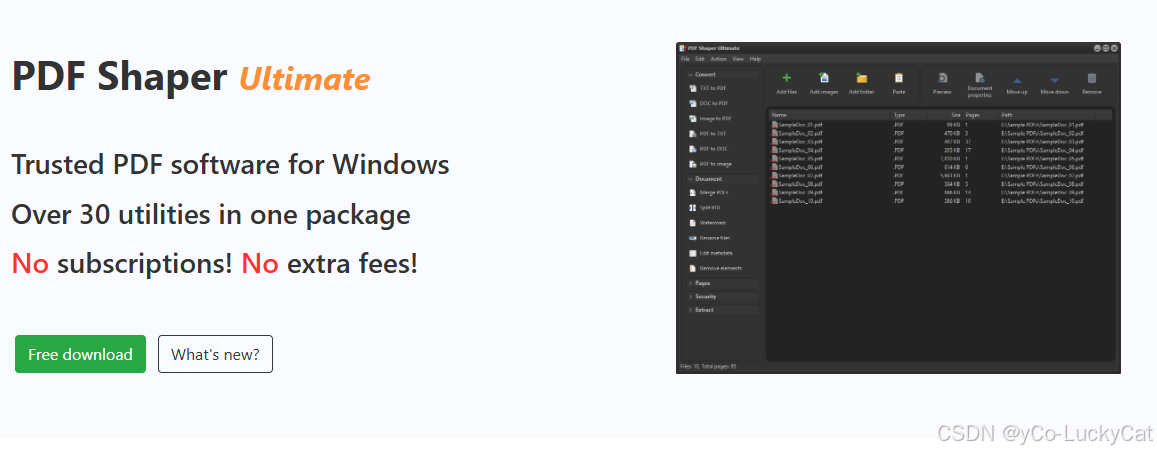
Task: Select file SampleDoc_06.pdf in the list
Action: pos(796,167)
